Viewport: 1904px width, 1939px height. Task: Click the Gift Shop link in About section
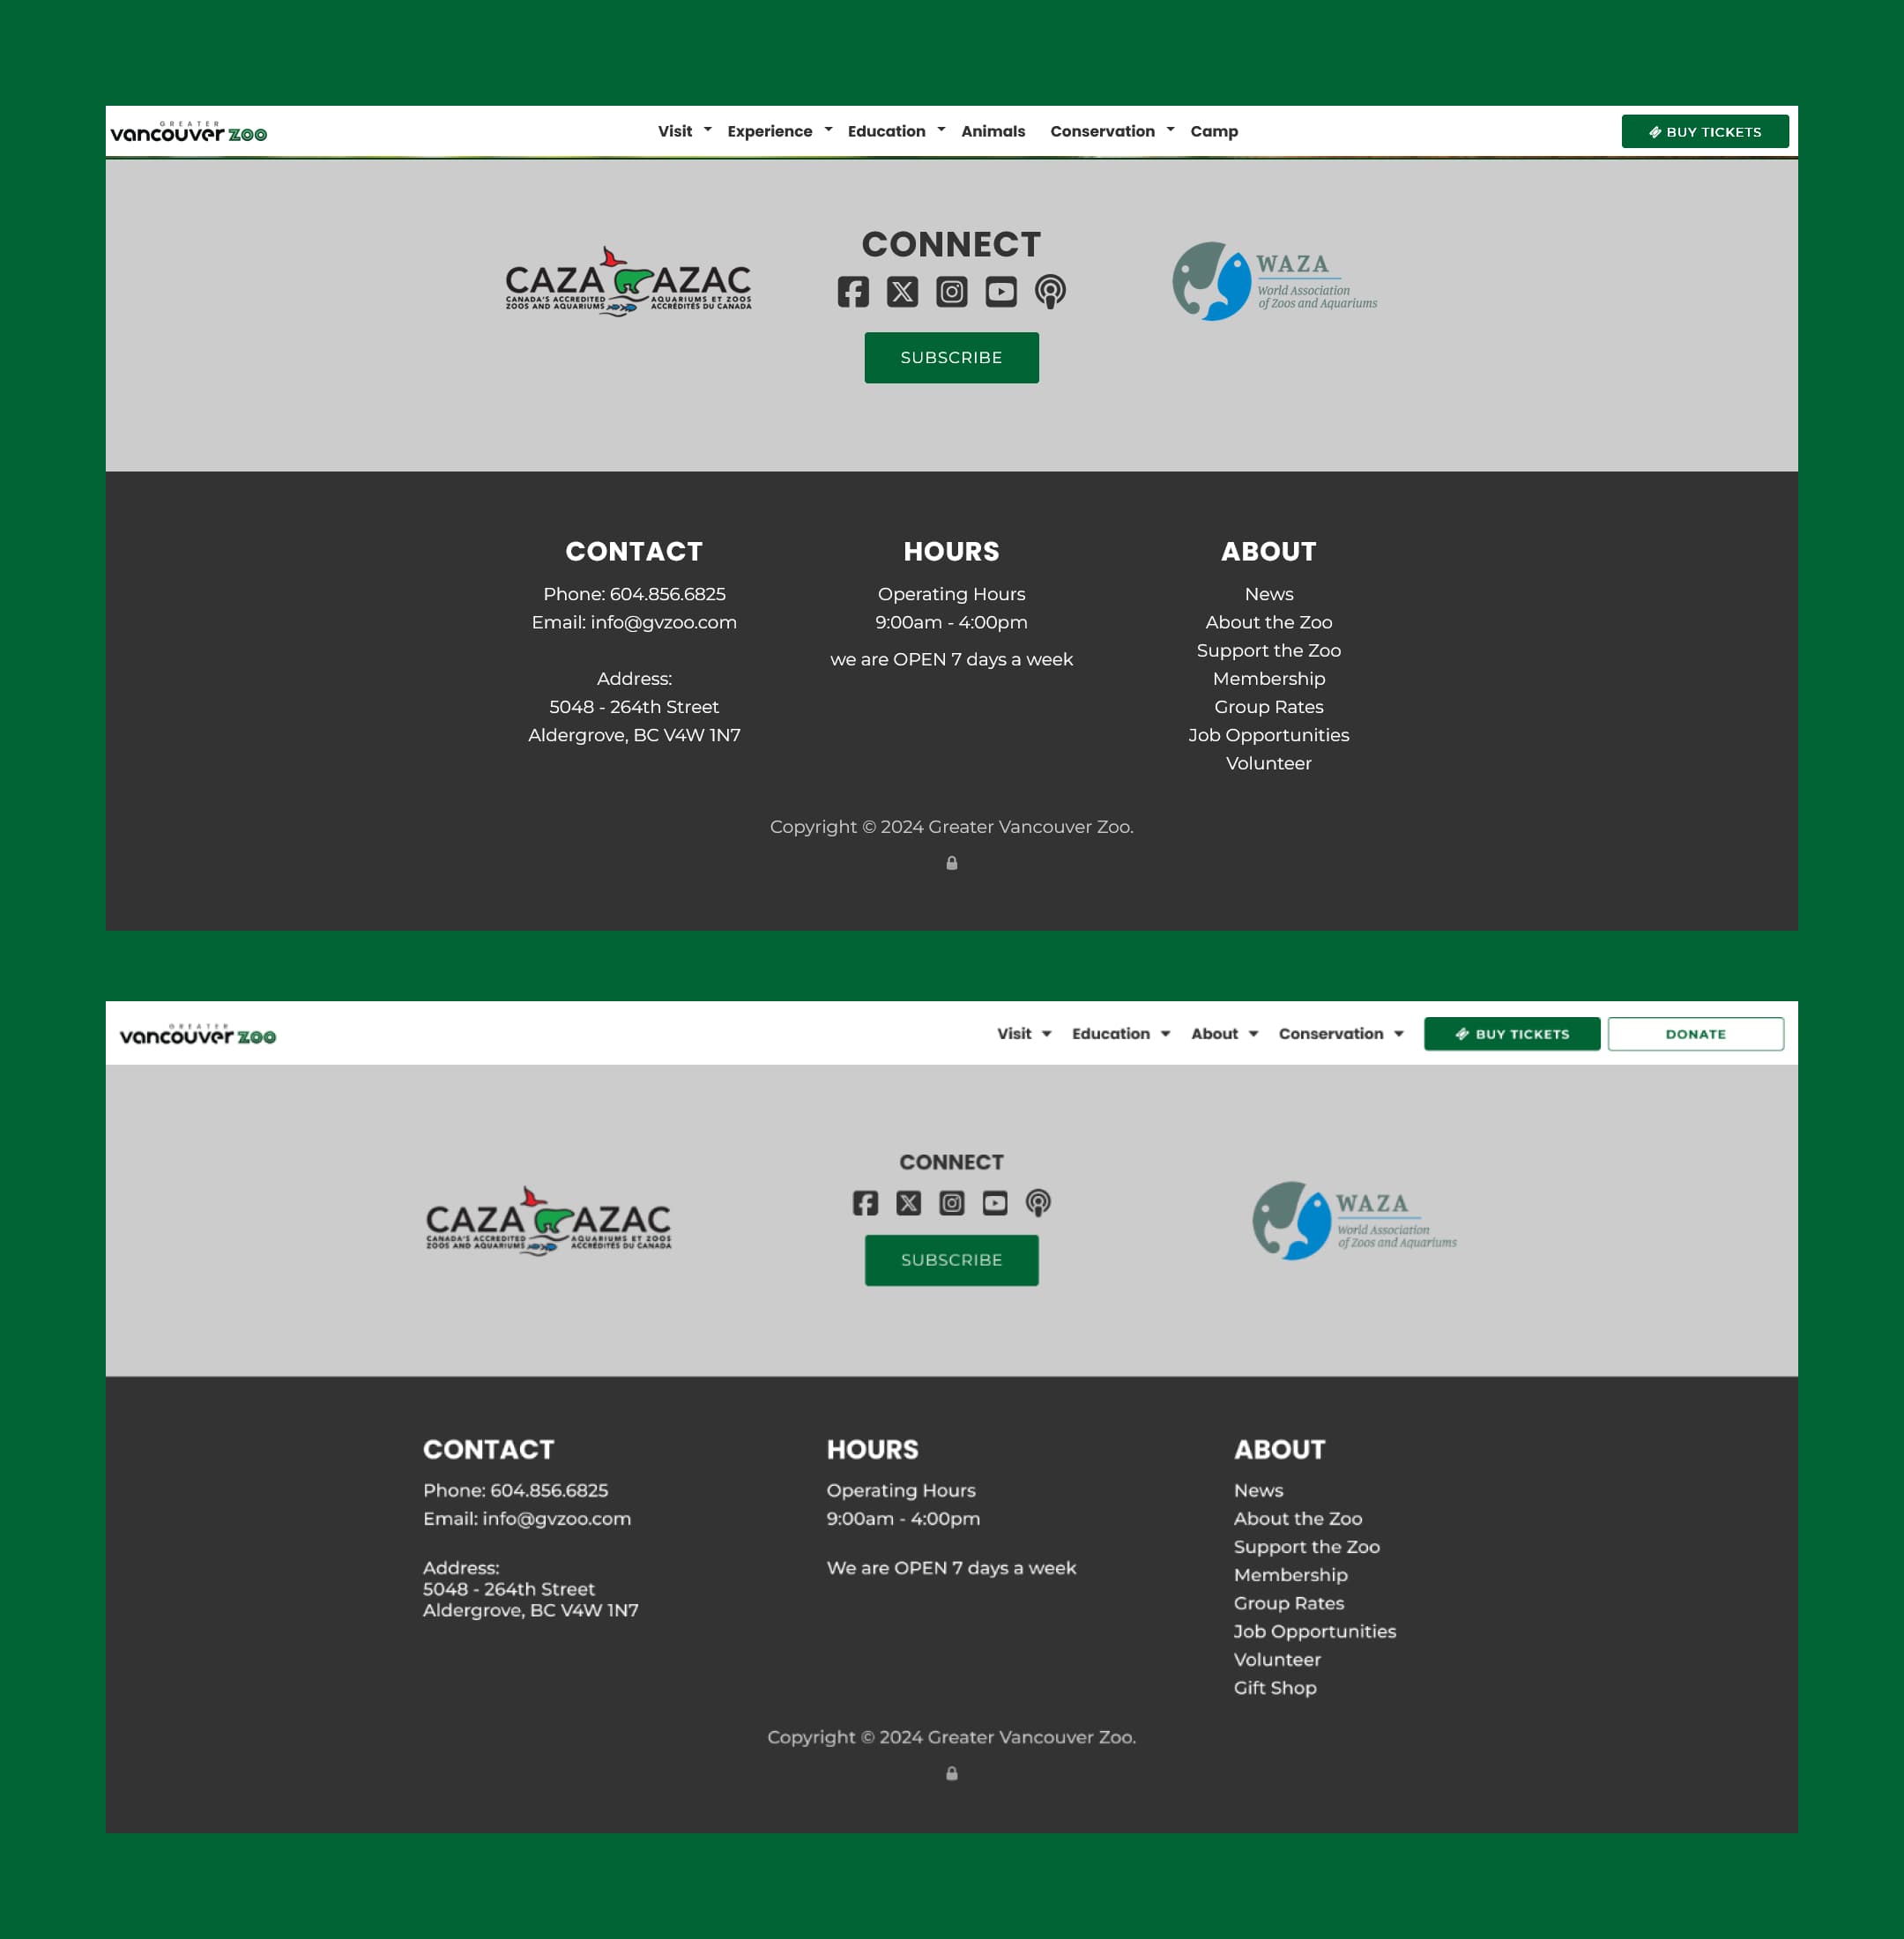1275,1686
